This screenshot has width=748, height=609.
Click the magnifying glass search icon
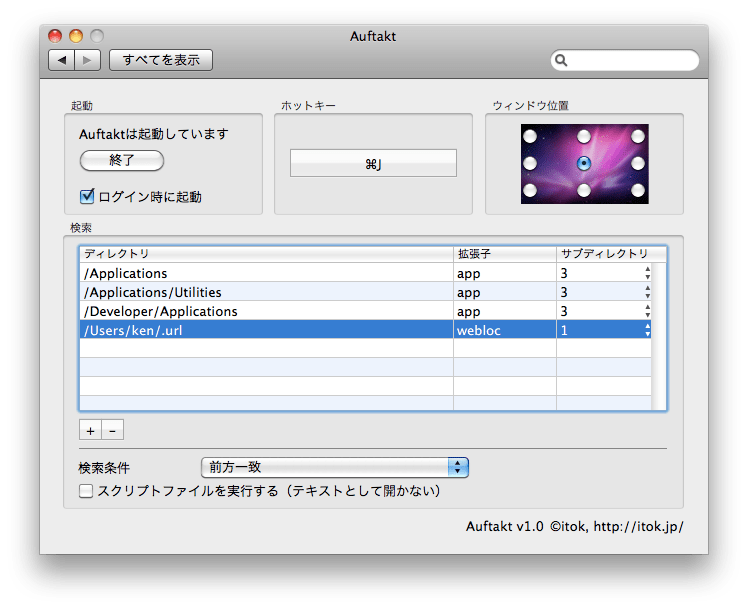(x=561, y=60)
